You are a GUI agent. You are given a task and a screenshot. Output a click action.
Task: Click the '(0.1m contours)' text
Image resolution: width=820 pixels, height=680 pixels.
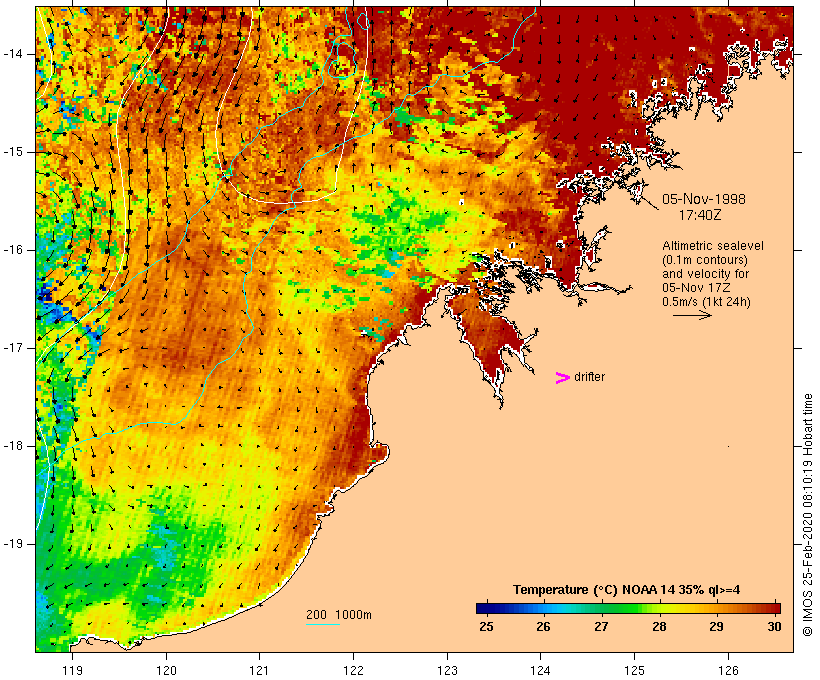point(704,260)
